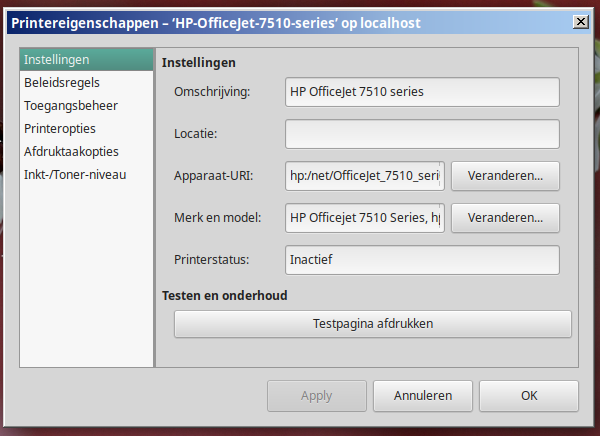Open the Beleidsregels section
Screen dimensions: 600x436
(86, 83)
